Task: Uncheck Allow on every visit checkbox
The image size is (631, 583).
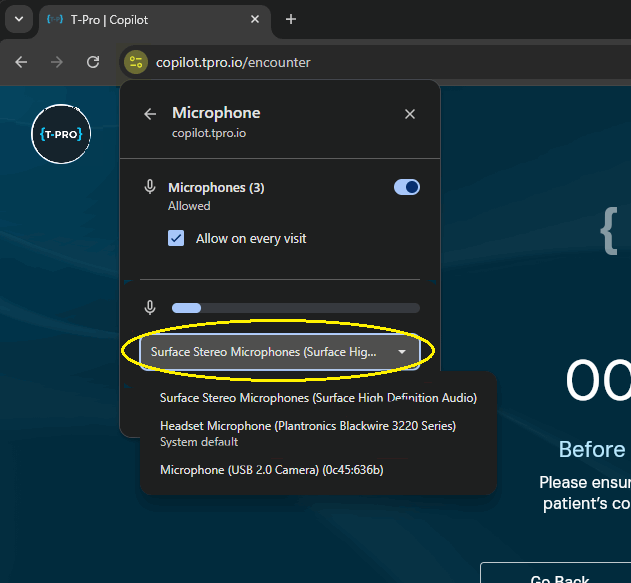Action: (x=176, y=238)
